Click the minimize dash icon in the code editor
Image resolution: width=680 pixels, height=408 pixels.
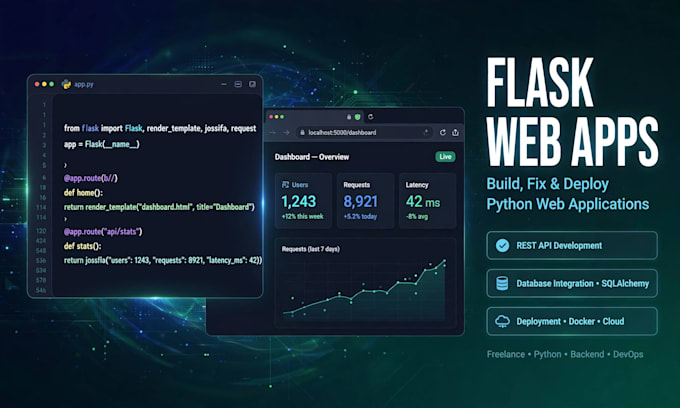[x=224, y=84]
